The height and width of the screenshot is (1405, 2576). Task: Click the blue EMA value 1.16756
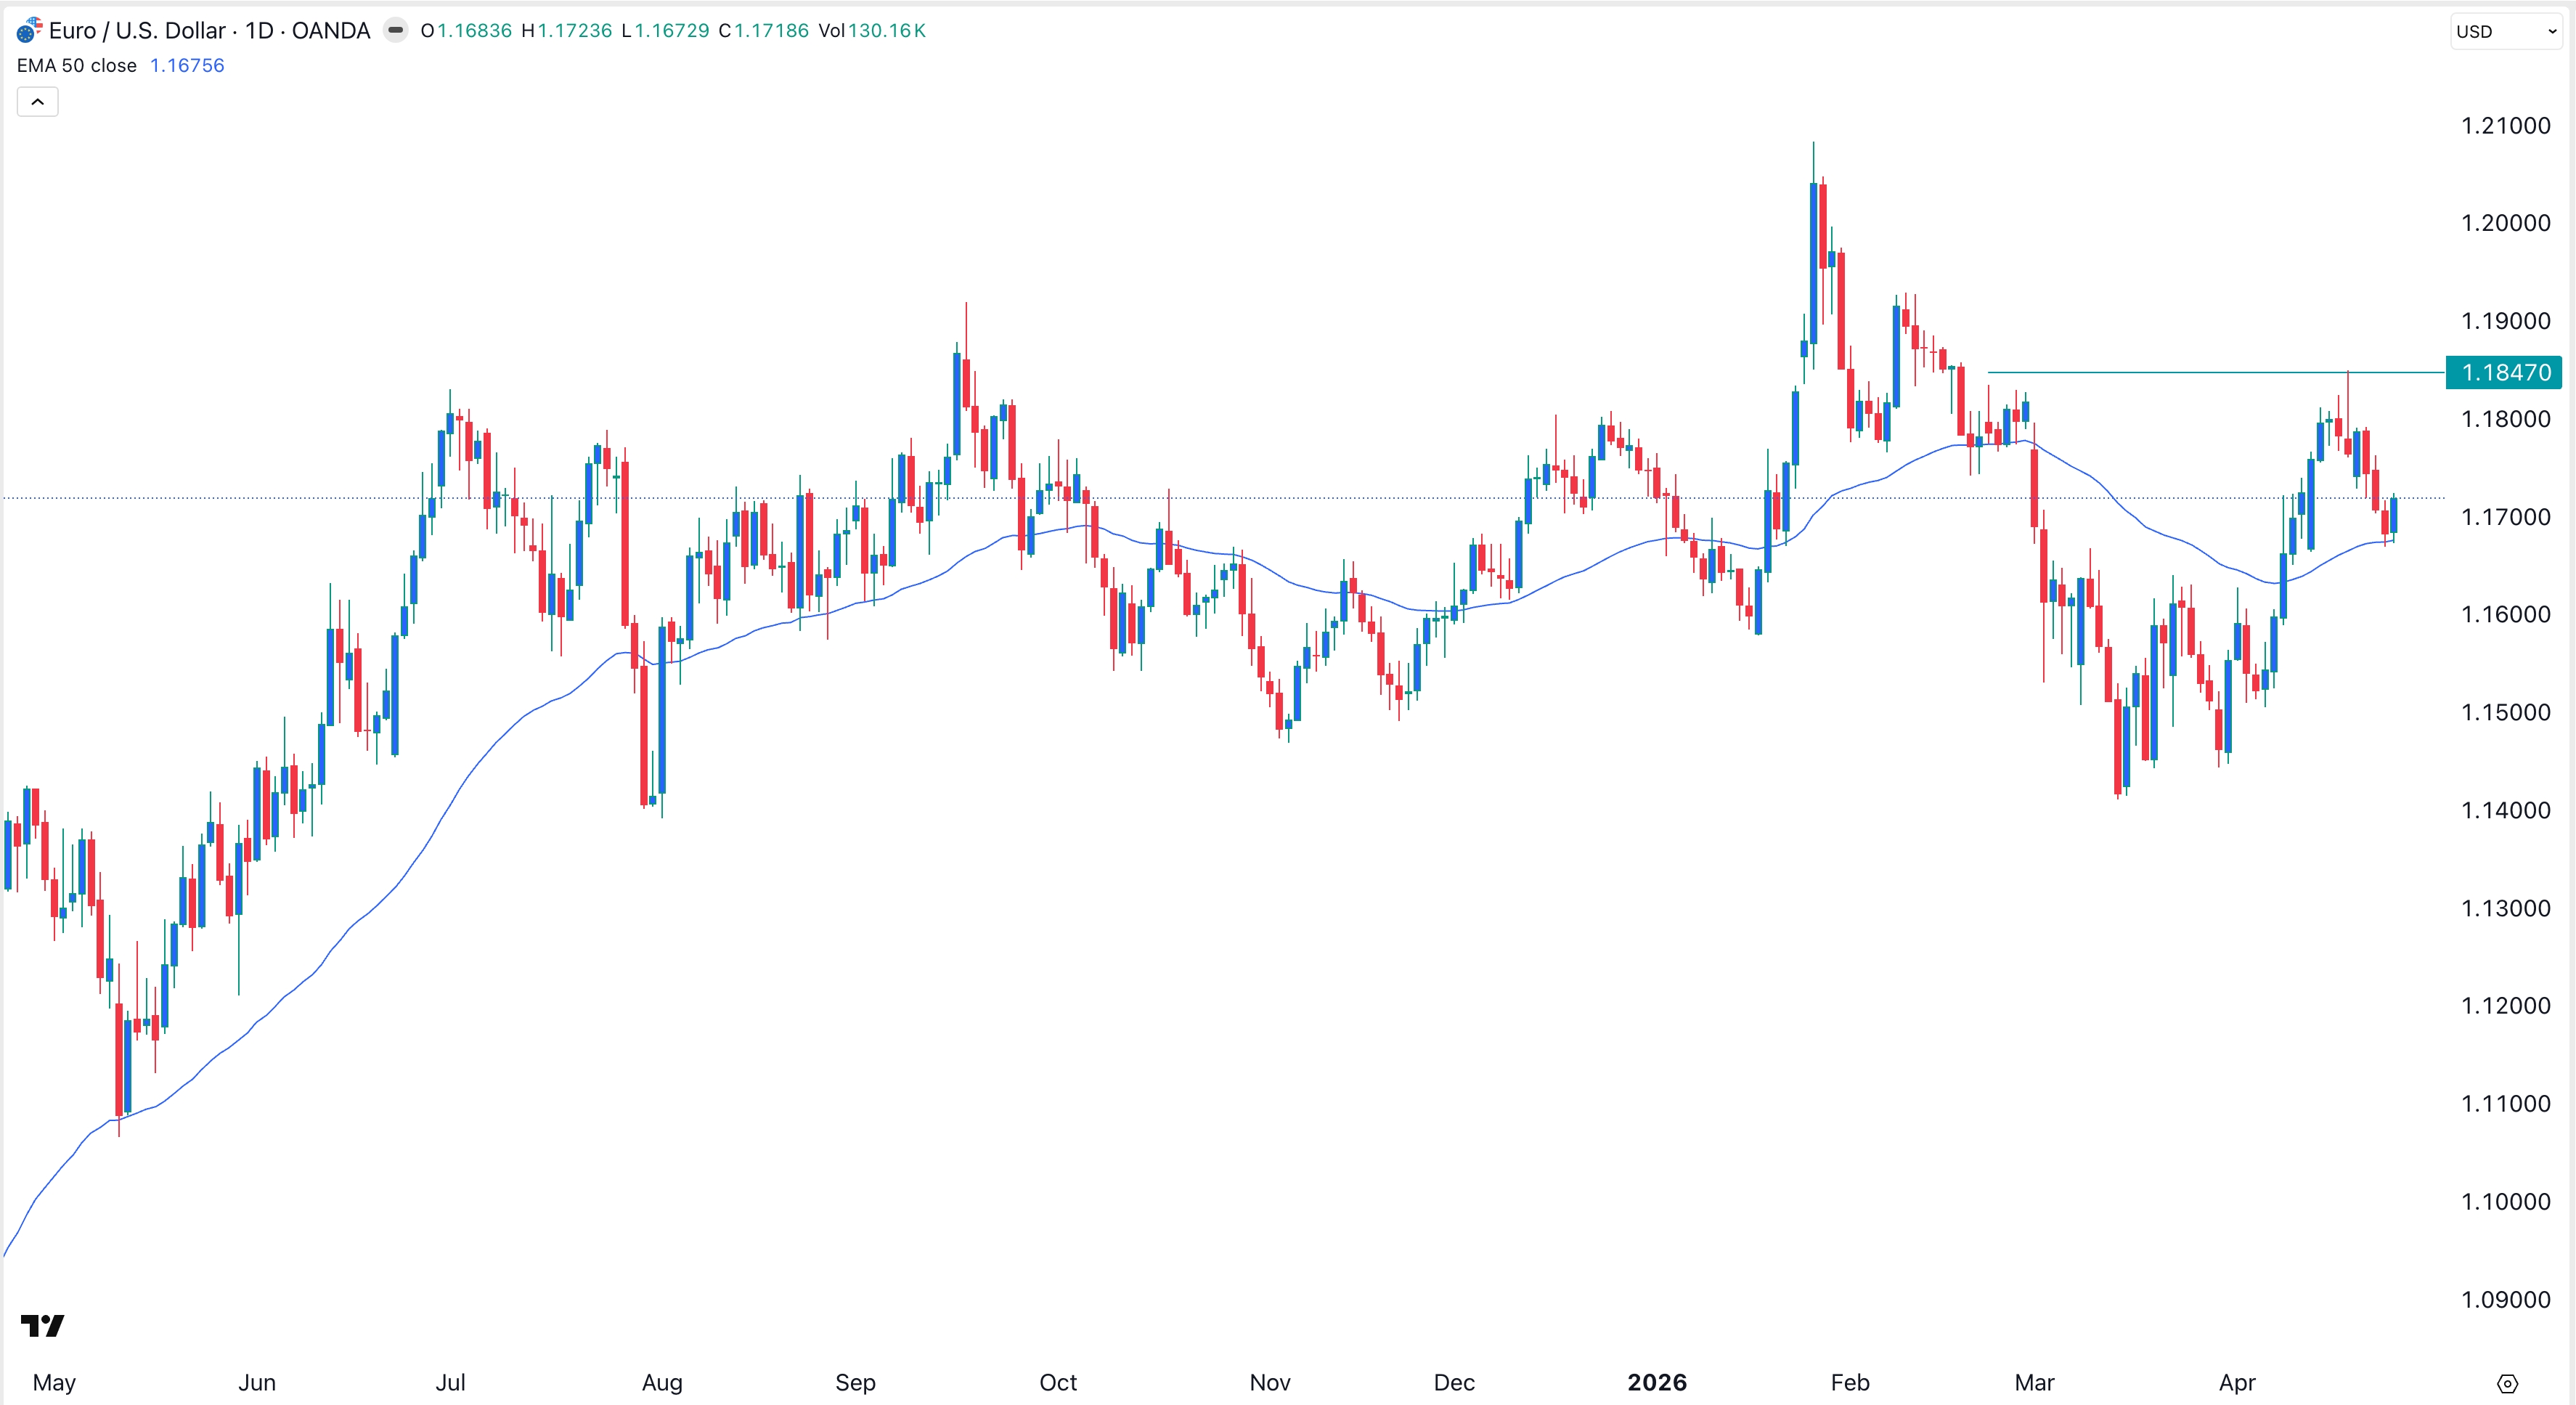click(x=186, y=66)
